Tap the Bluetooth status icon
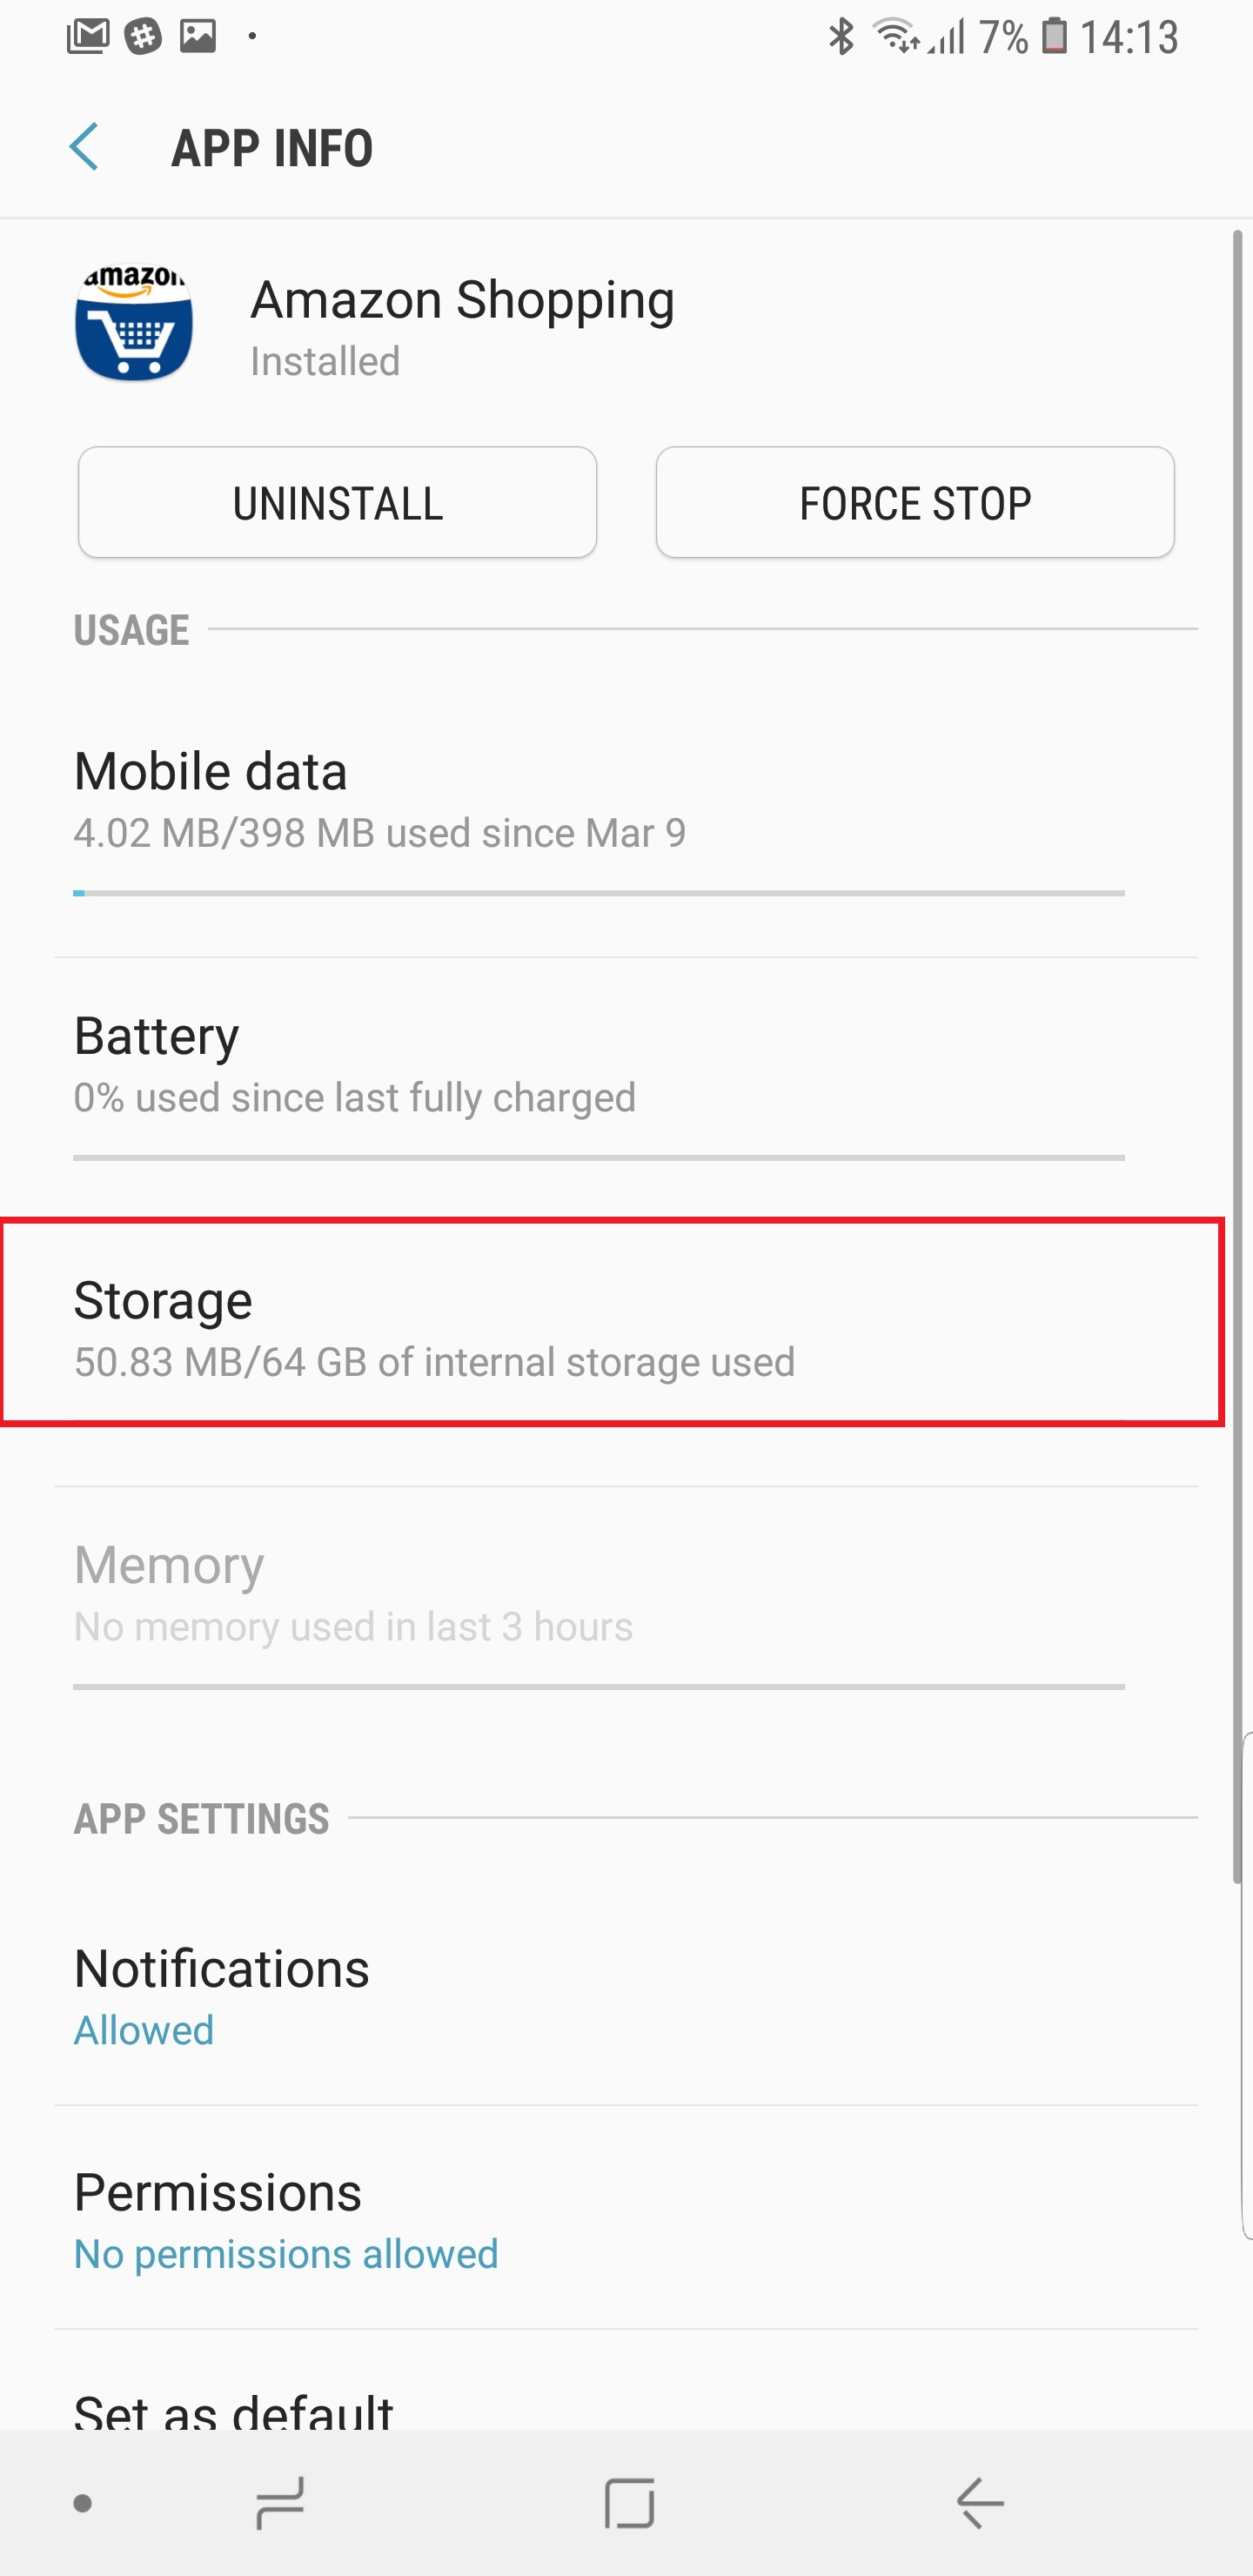Viewport: 1253px width, 2576px height. click(841, 37)
